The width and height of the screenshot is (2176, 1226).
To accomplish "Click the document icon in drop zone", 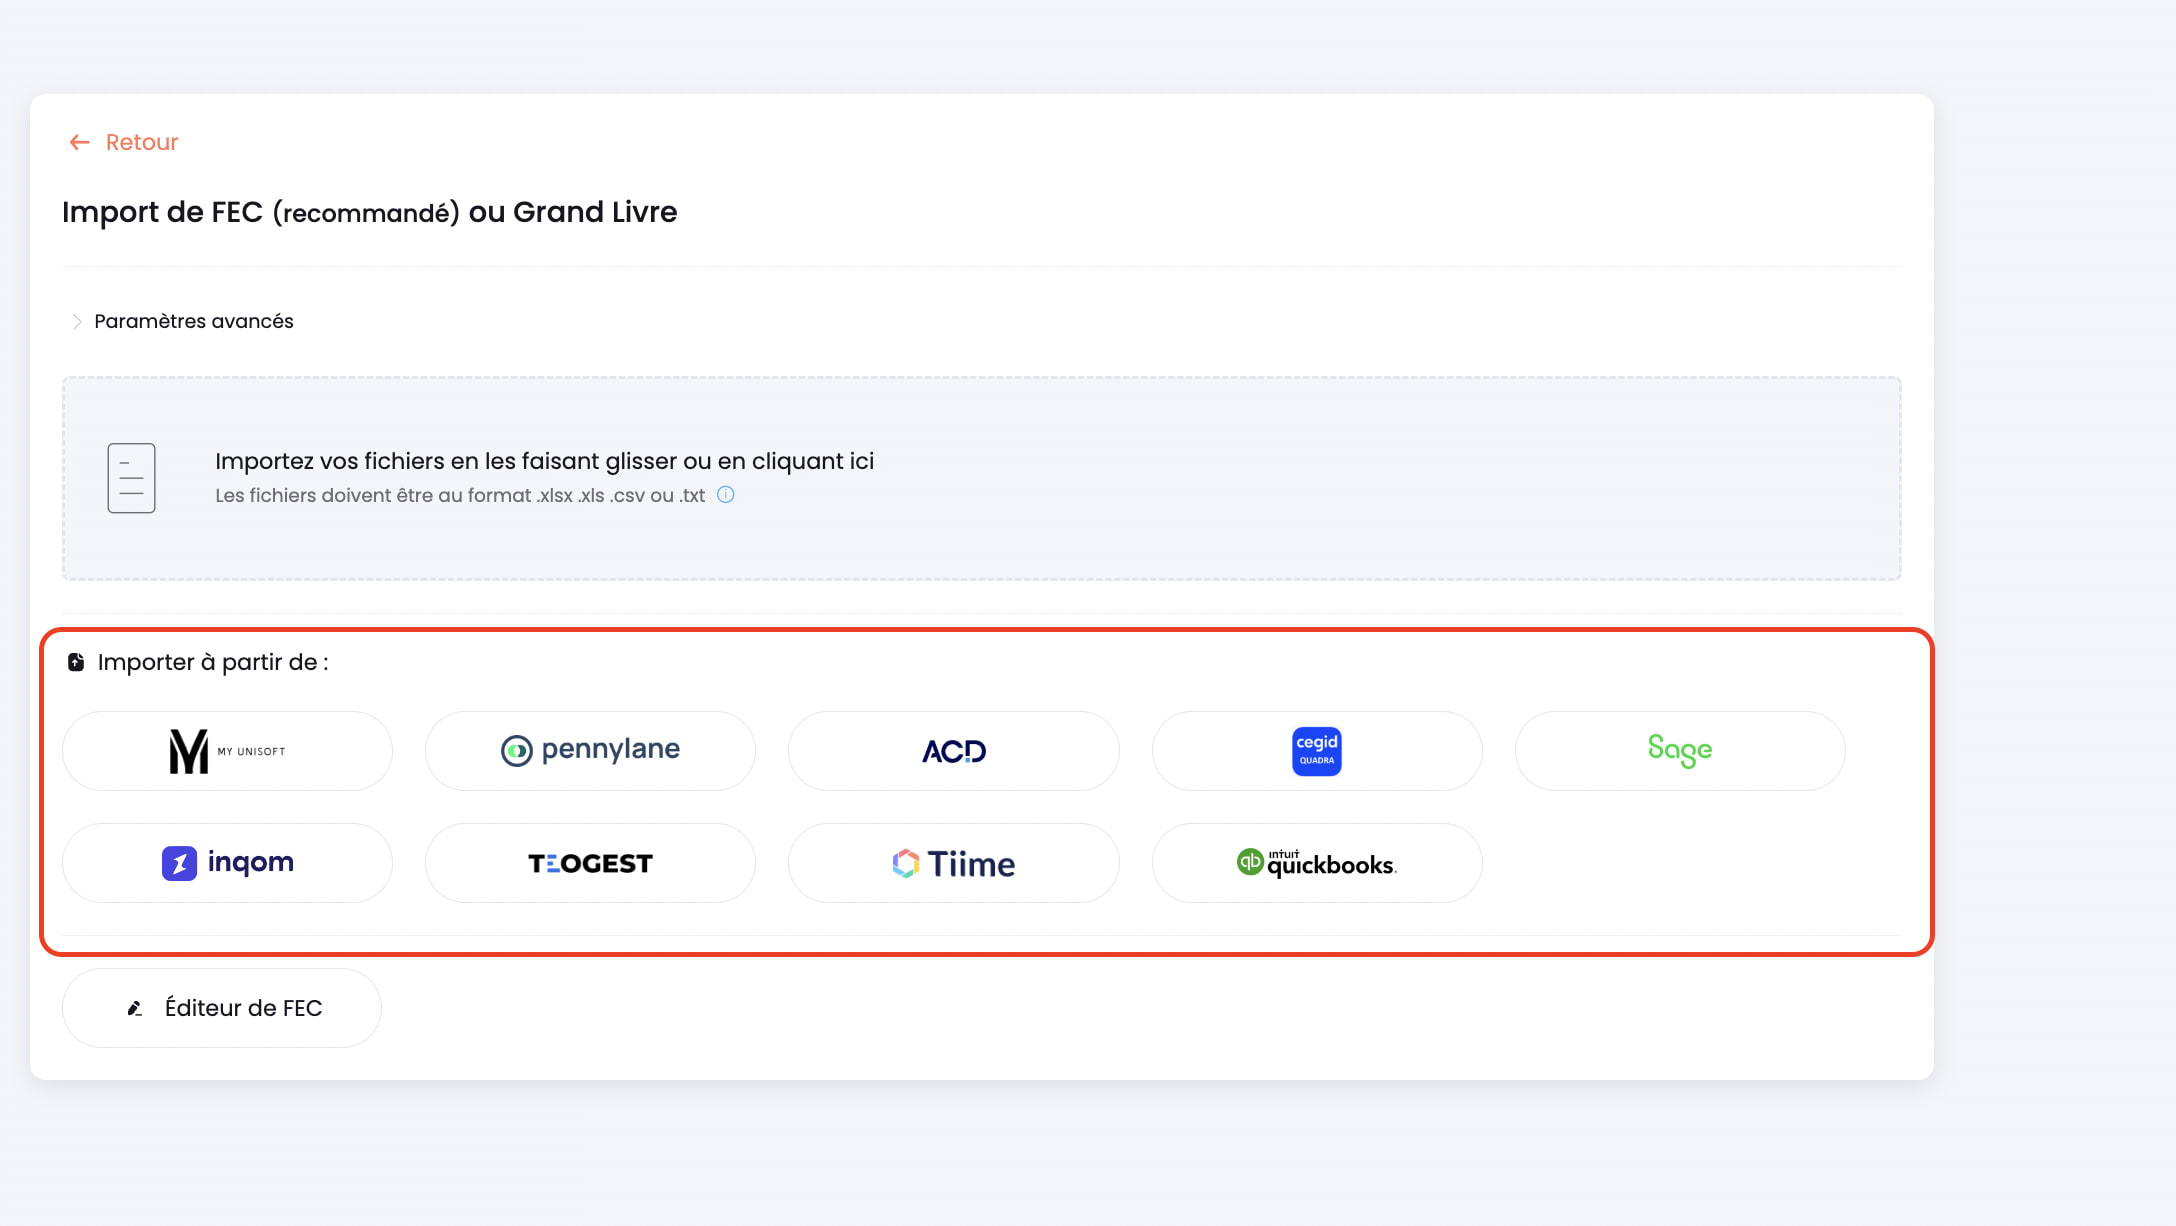I will (131, 478).
